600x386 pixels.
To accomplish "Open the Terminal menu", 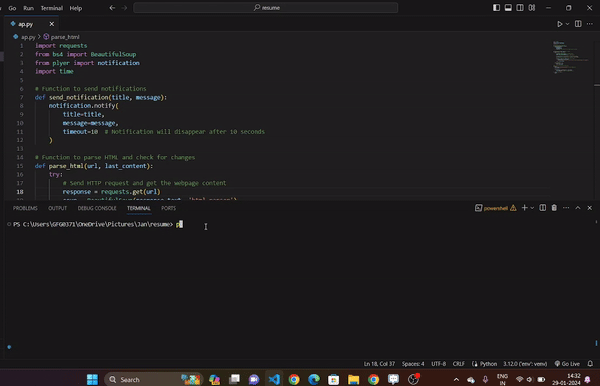I will coord(52,8).
